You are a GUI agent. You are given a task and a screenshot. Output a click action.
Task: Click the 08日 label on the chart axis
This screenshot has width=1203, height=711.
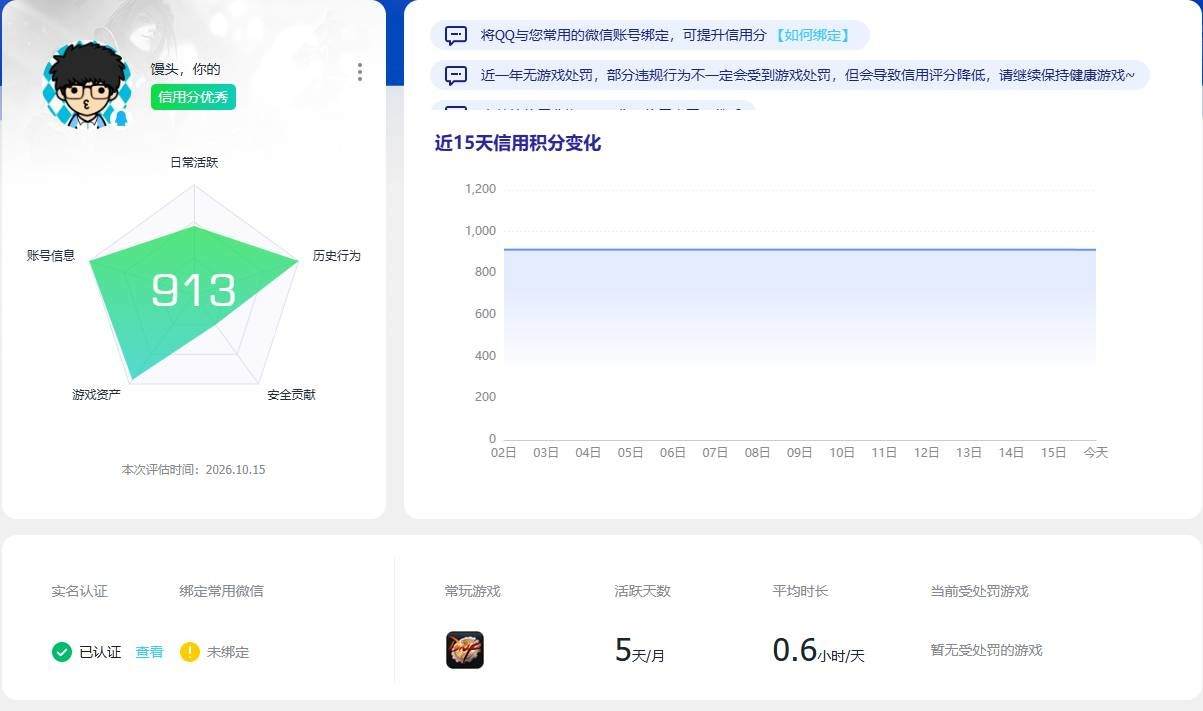click(x=757, y=453)
